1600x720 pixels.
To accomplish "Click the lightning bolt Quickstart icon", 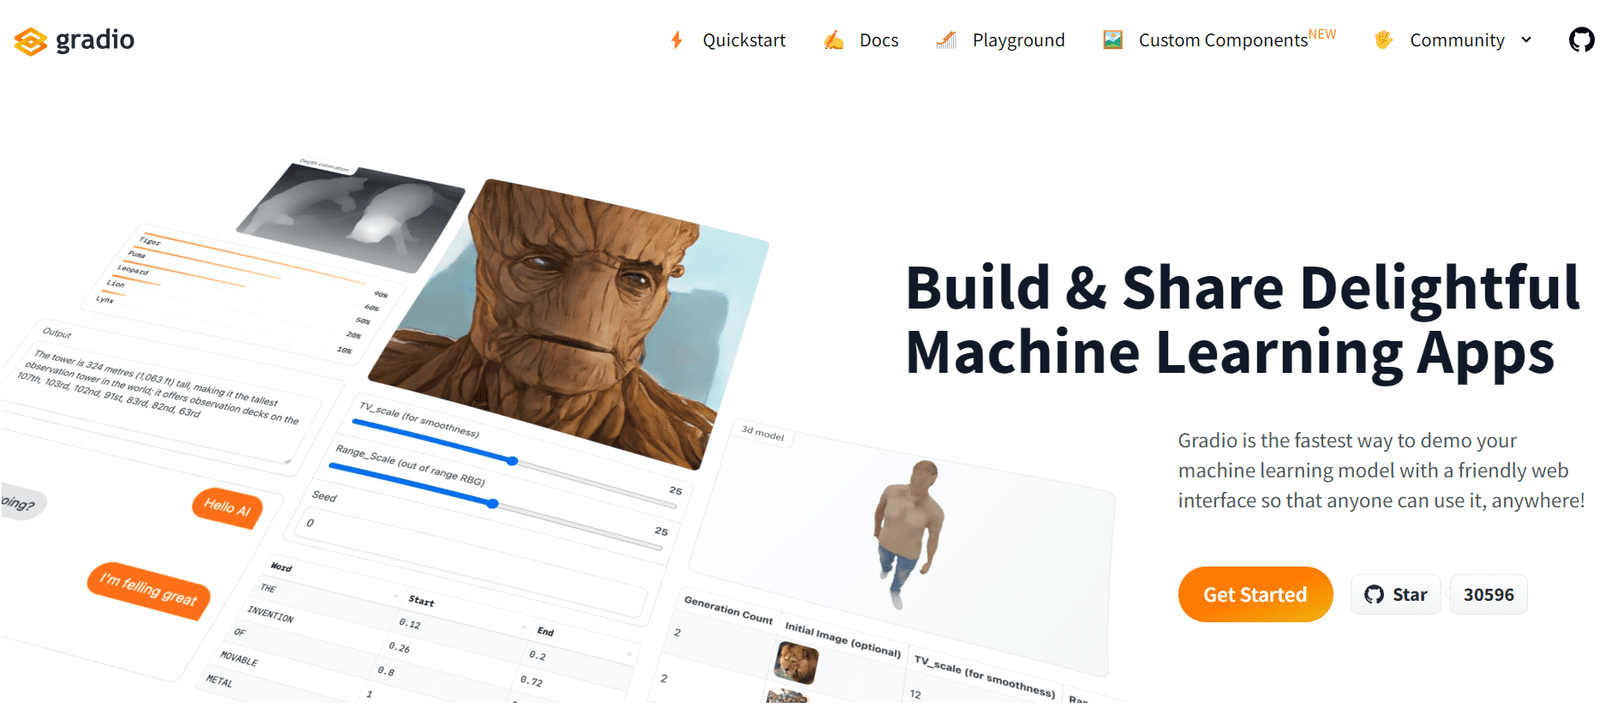I will [677, 40].
